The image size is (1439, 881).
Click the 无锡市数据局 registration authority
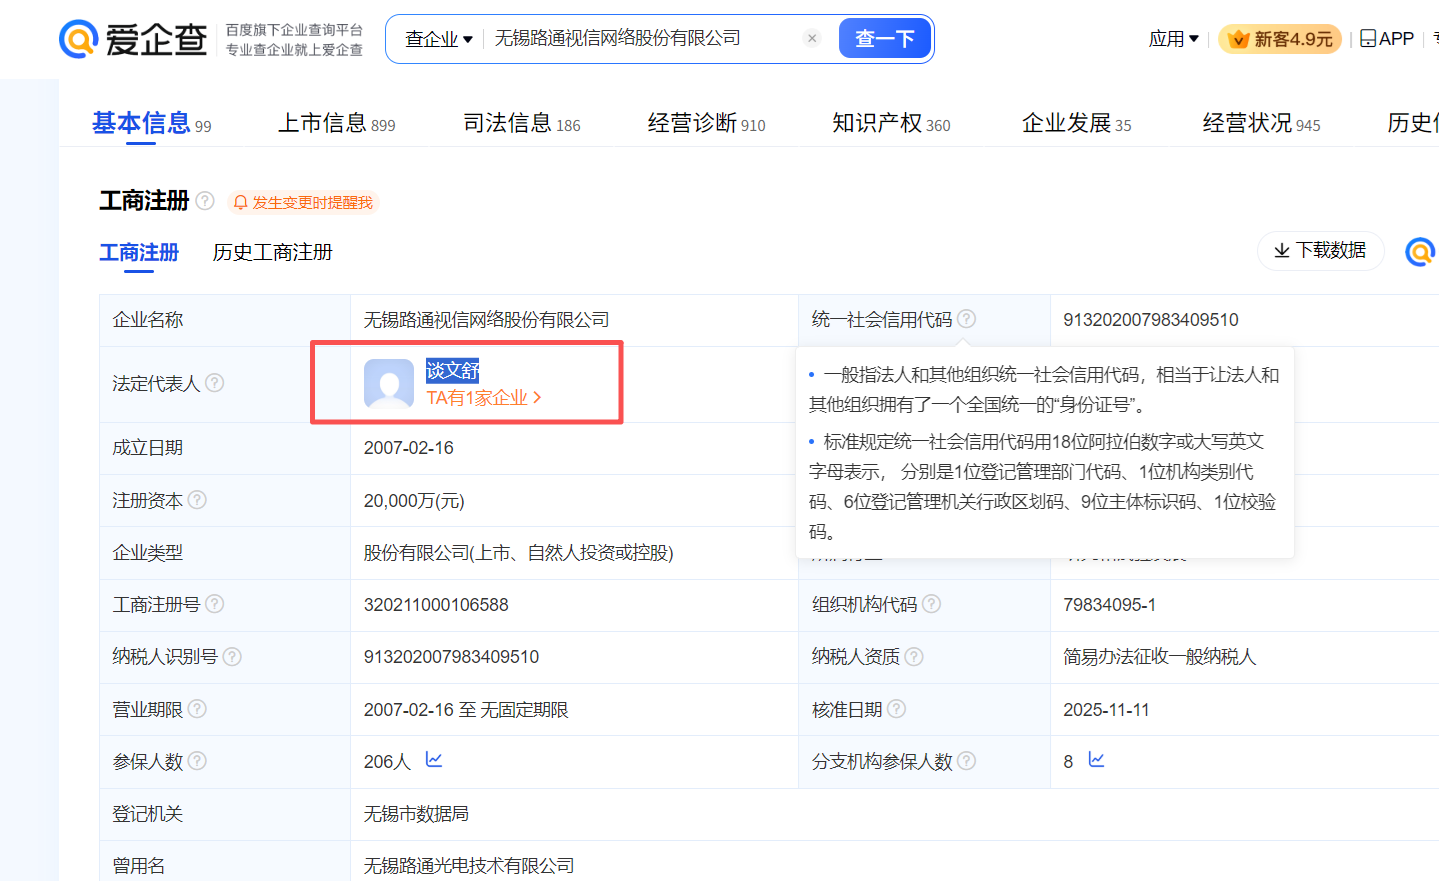coord(416,814)
